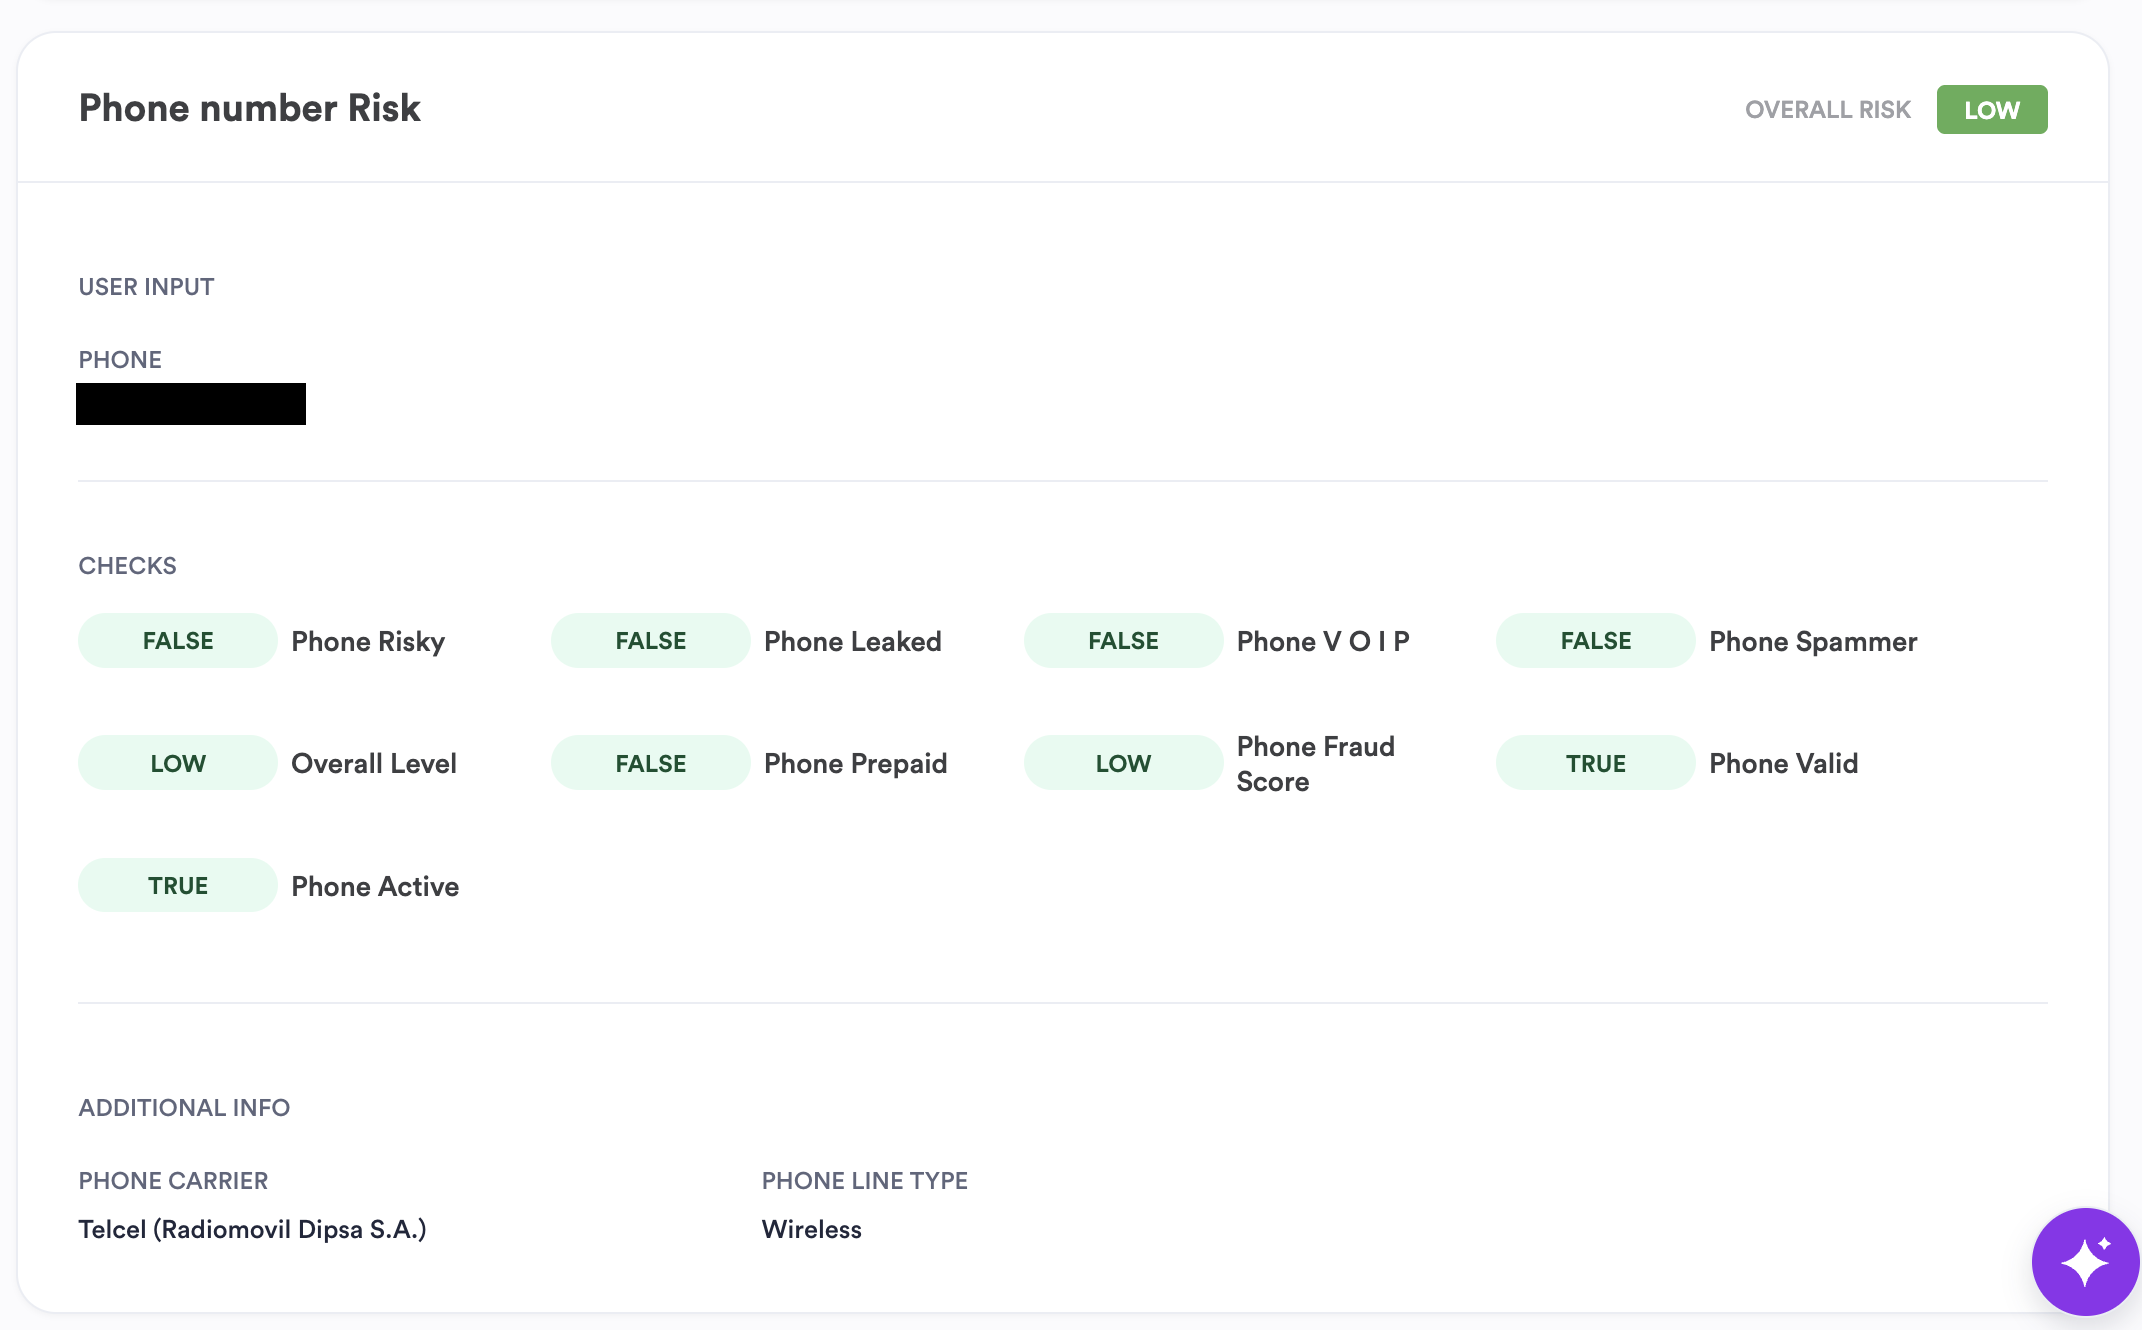Click the FALSE badge next to Phone V O I P
Image resolution: width=2142 pixels, height=1330 pixels.
pyautogui.click(x=1123, y=641)
